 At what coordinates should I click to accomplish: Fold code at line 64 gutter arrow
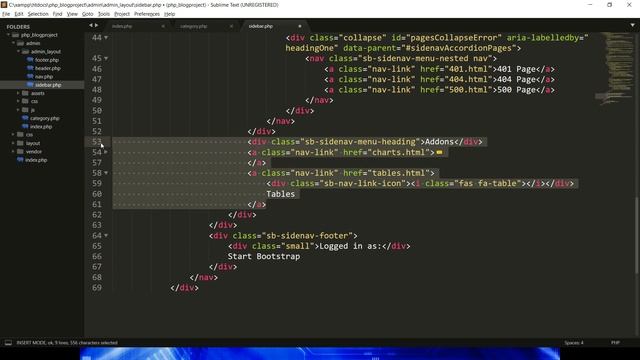point(106,236)
